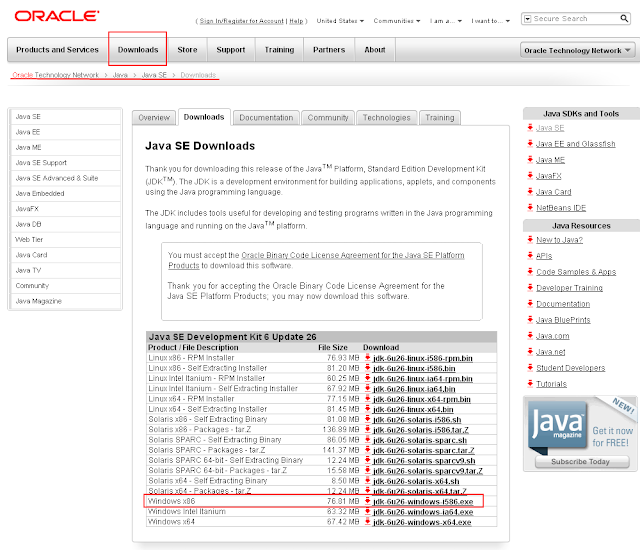Select Java EE in left sidebar
This screenshot has height=550, width=640.
[x=65, y=132]
